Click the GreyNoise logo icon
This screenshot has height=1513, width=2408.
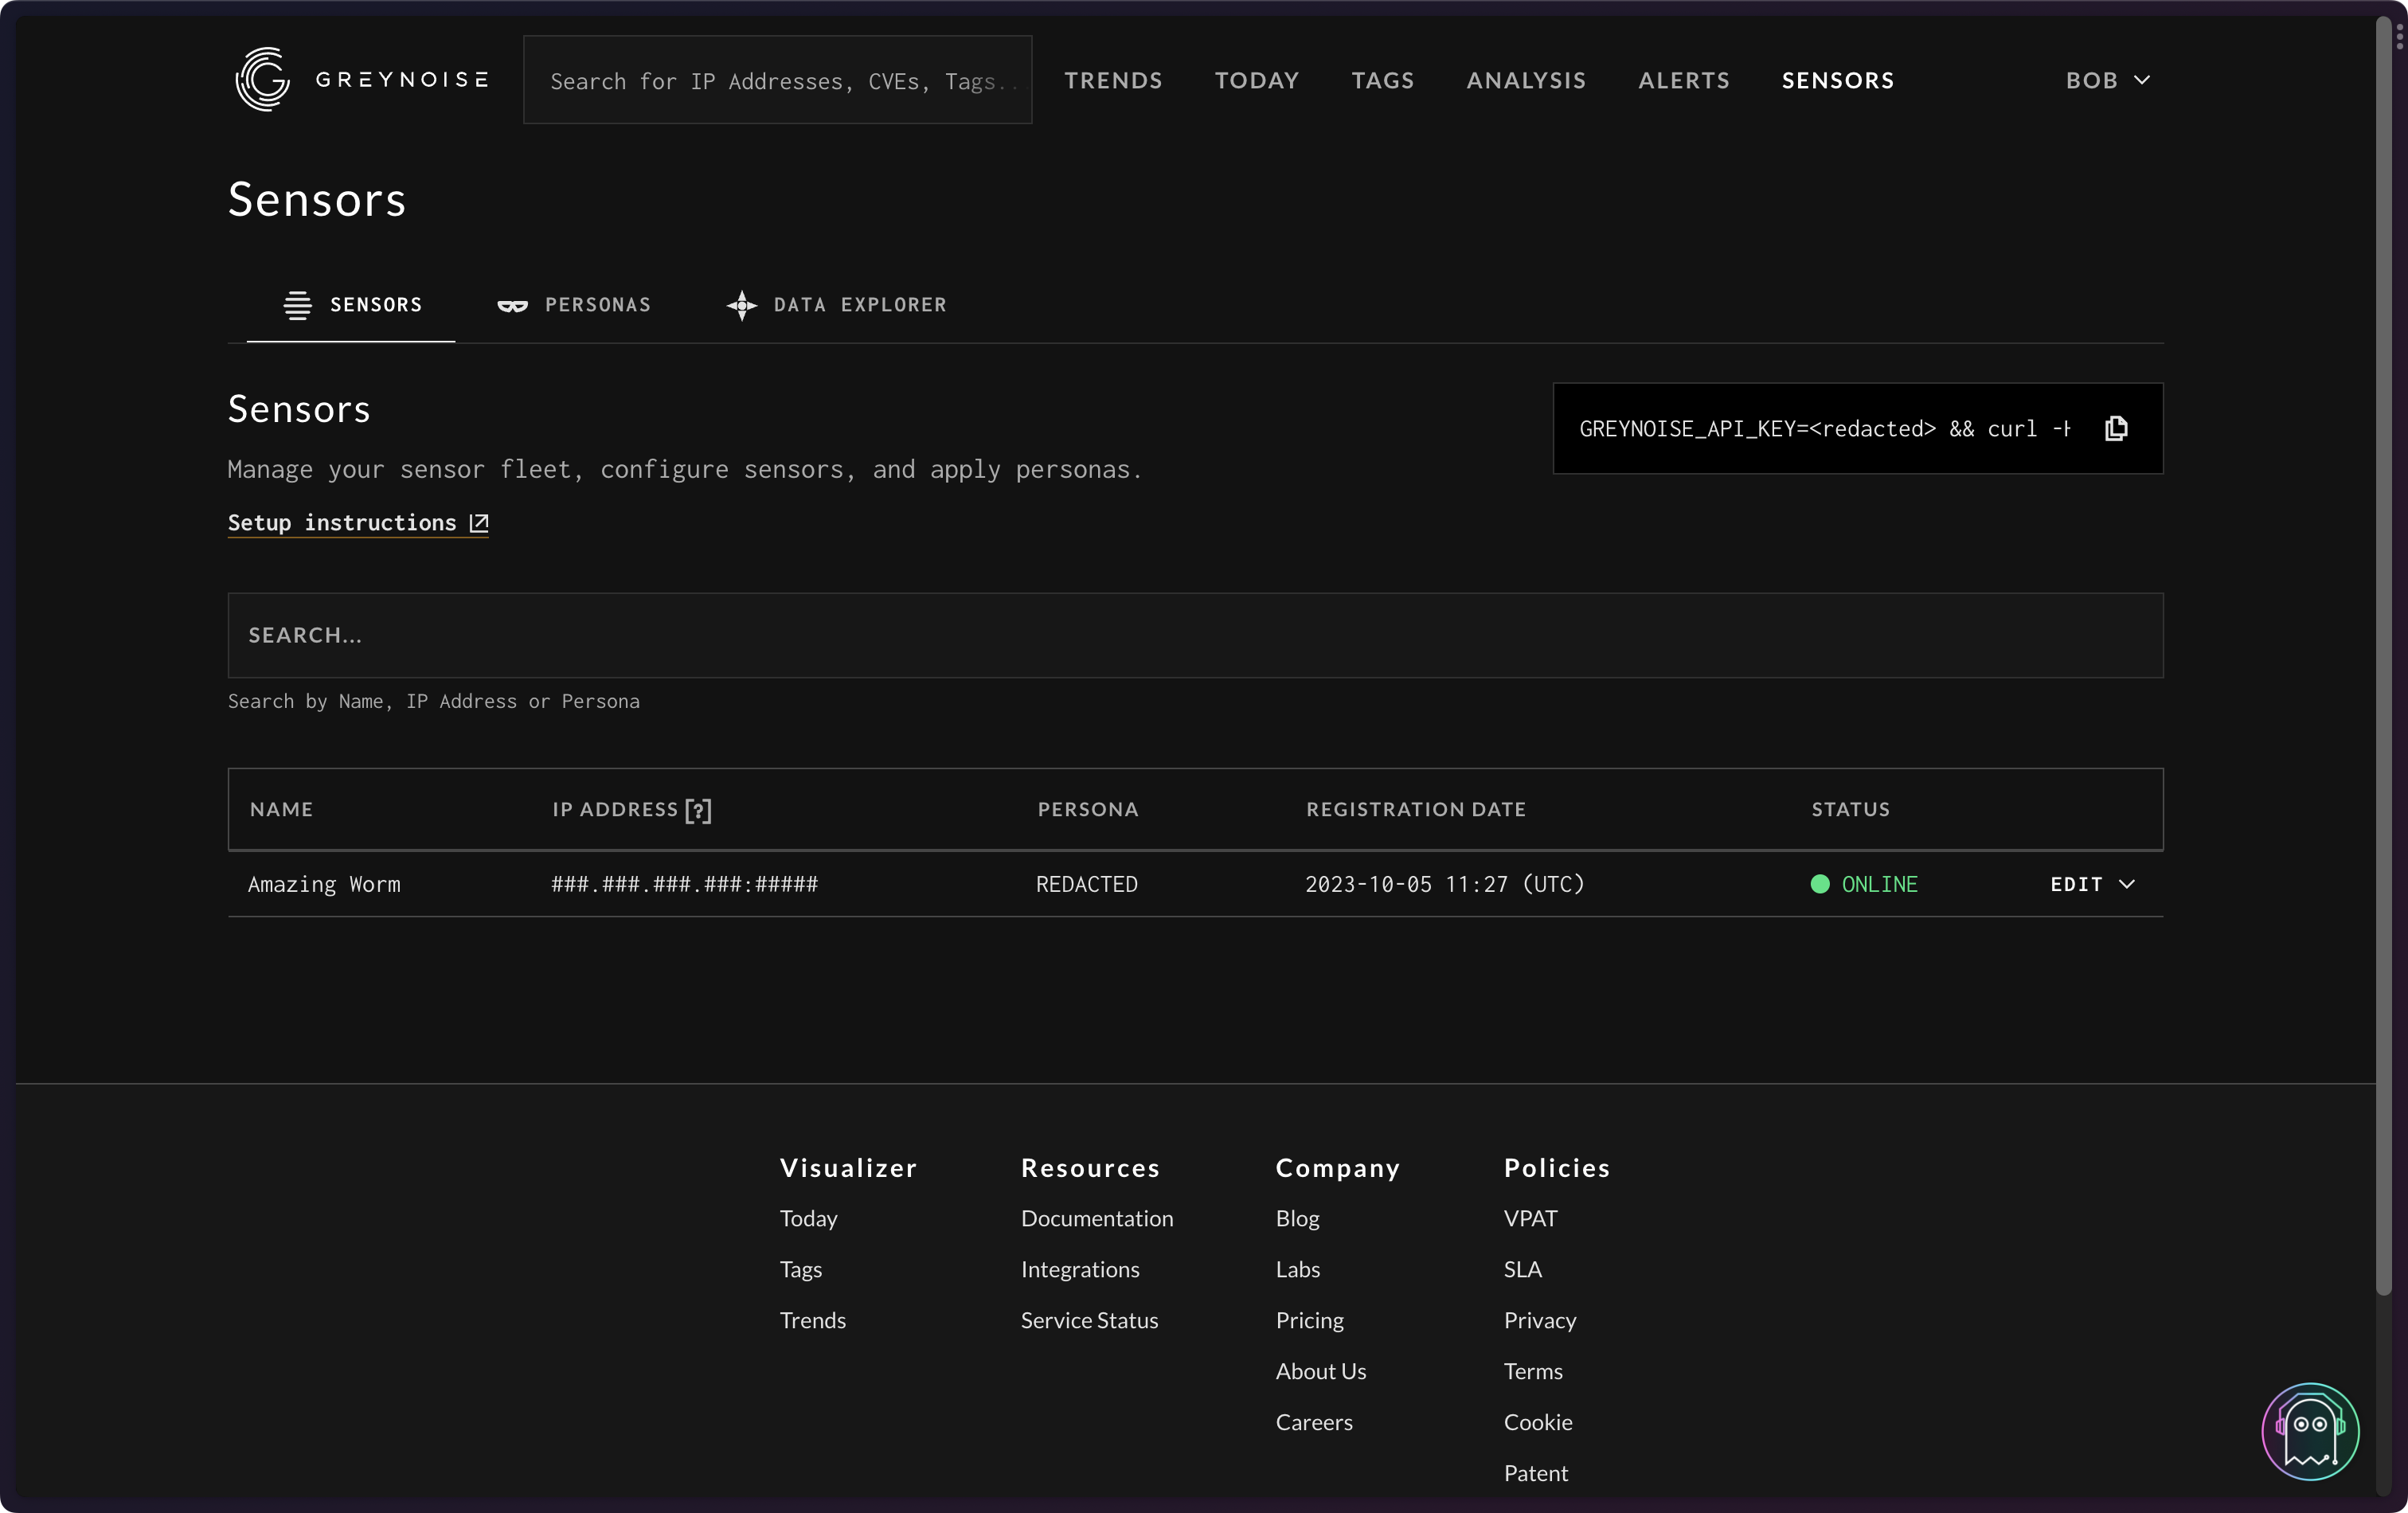point(262,79)
